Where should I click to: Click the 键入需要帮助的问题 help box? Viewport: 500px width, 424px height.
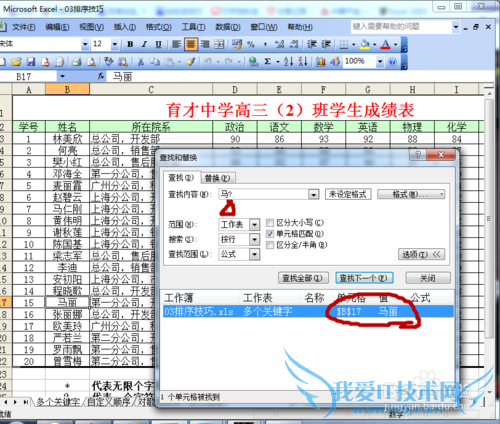(401, 27)
